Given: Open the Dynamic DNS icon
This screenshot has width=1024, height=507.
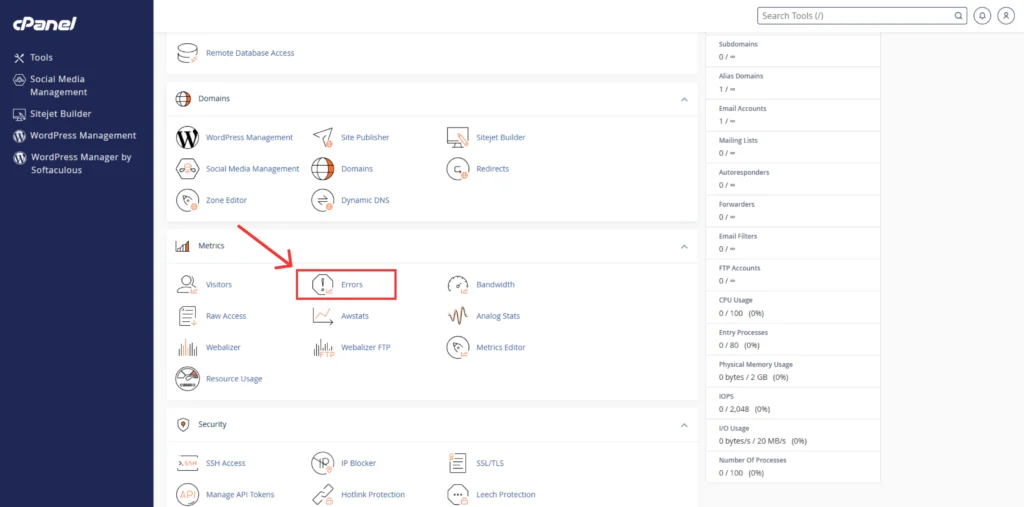Looking at the screenshot, I should [323, 200].
